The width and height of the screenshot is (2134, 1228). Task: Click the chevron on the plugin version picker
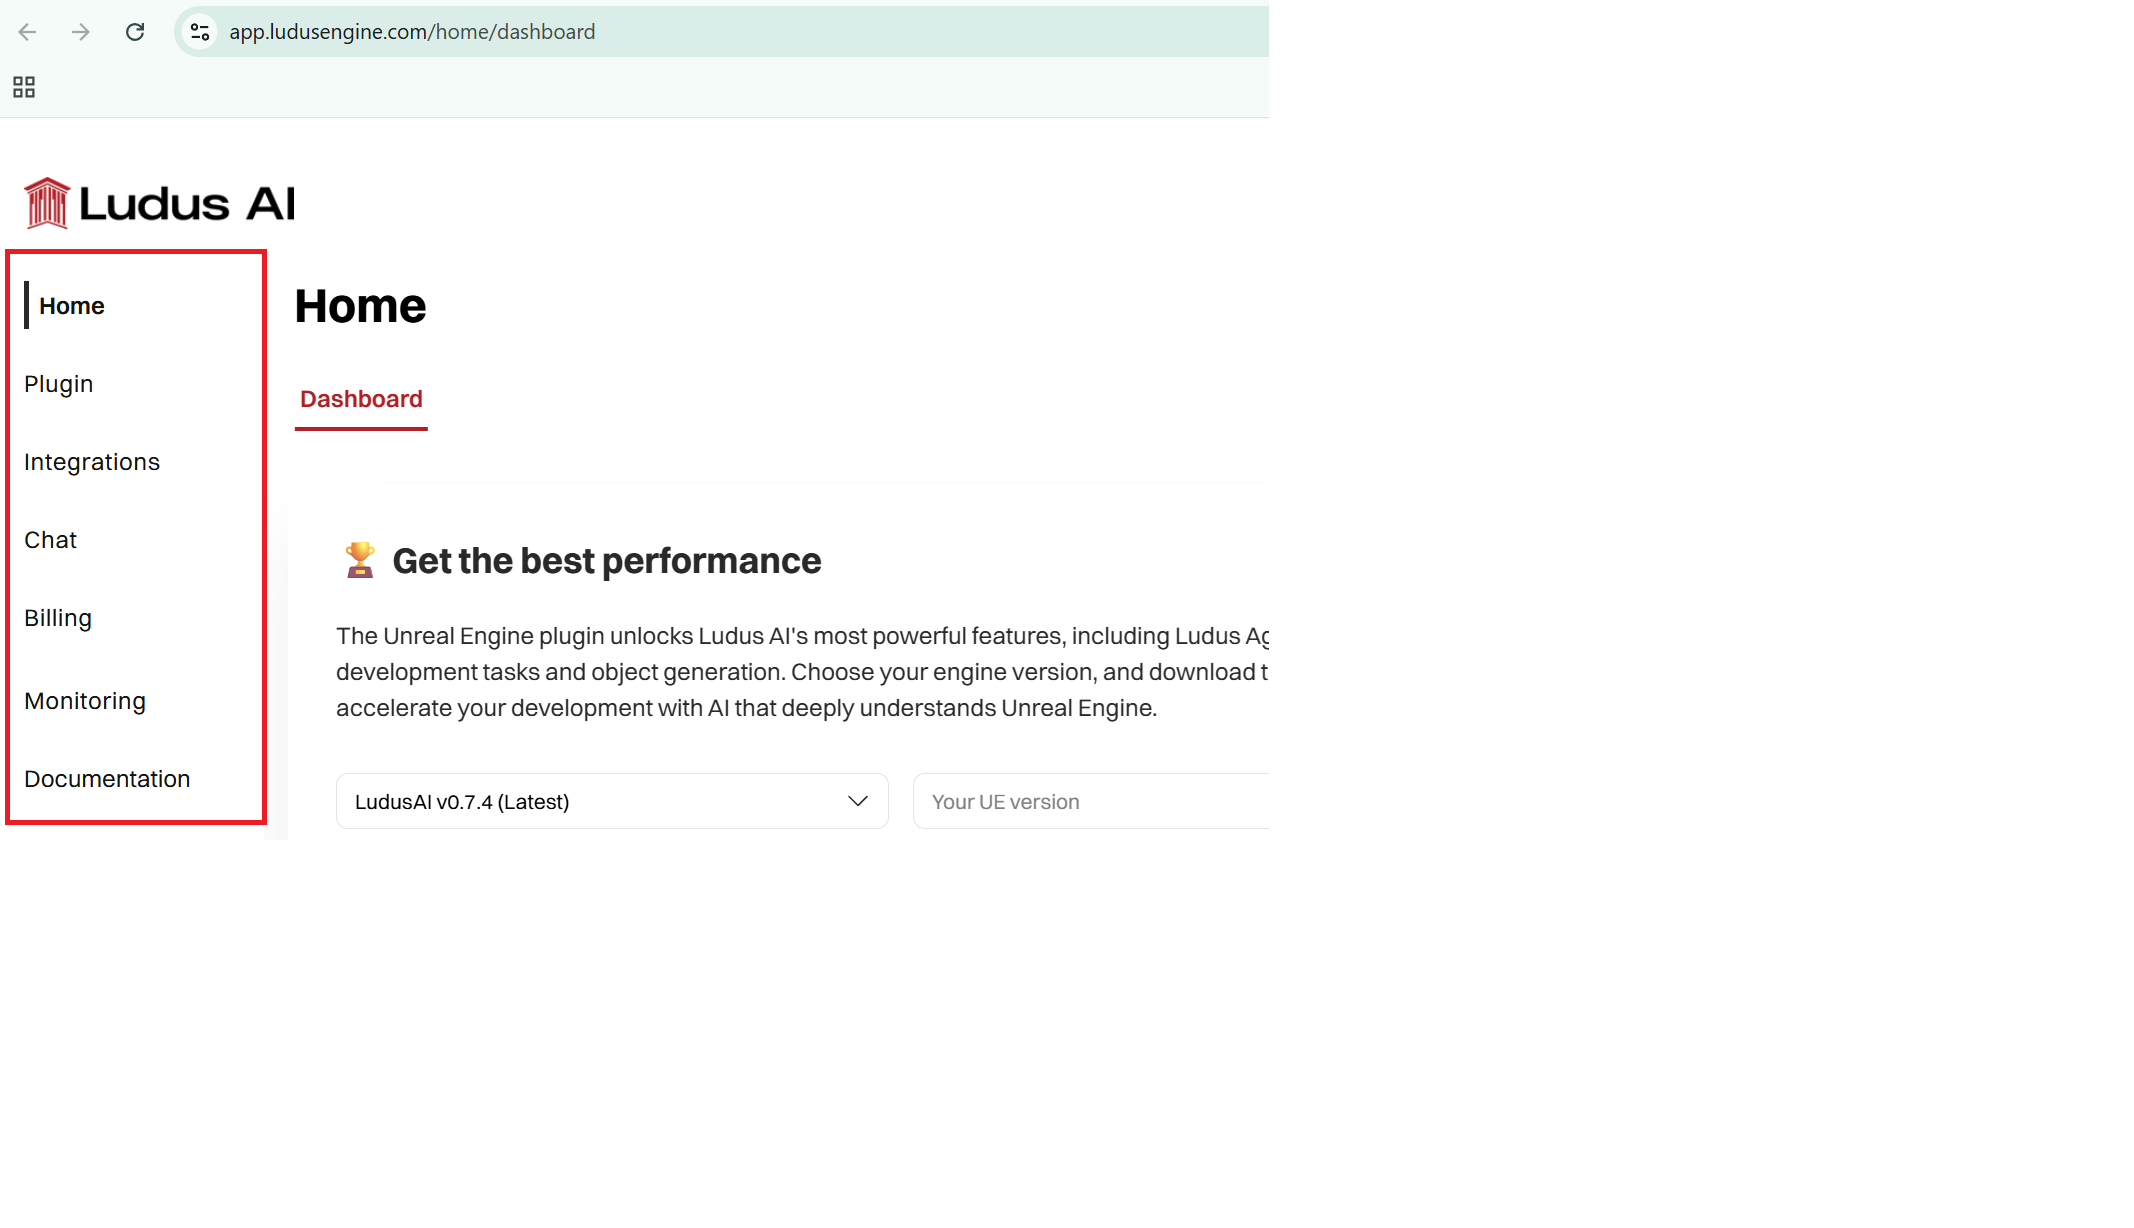(856, 801)
